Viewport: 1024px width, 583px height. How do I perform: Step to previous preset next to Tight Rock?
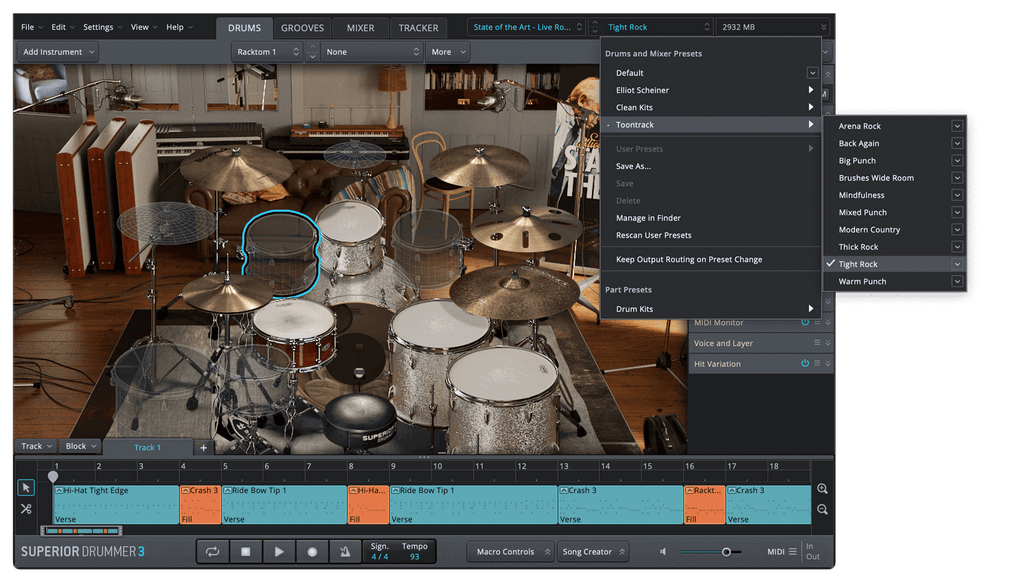pos(594,22)
